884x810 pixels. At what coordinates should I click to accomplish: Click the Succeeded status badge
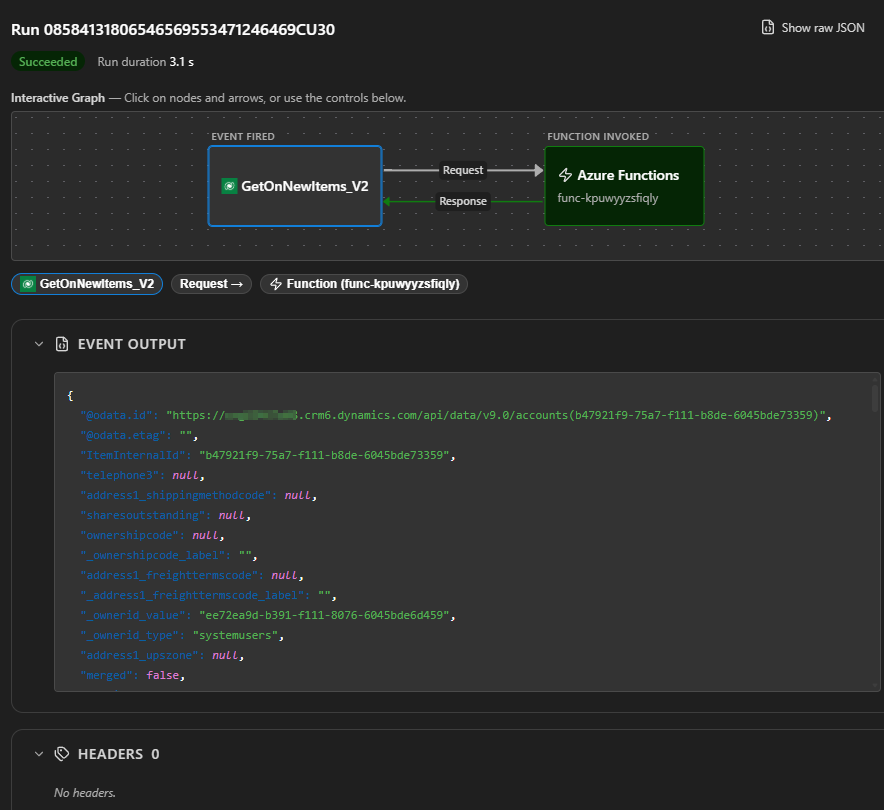(x=48, y=61)
